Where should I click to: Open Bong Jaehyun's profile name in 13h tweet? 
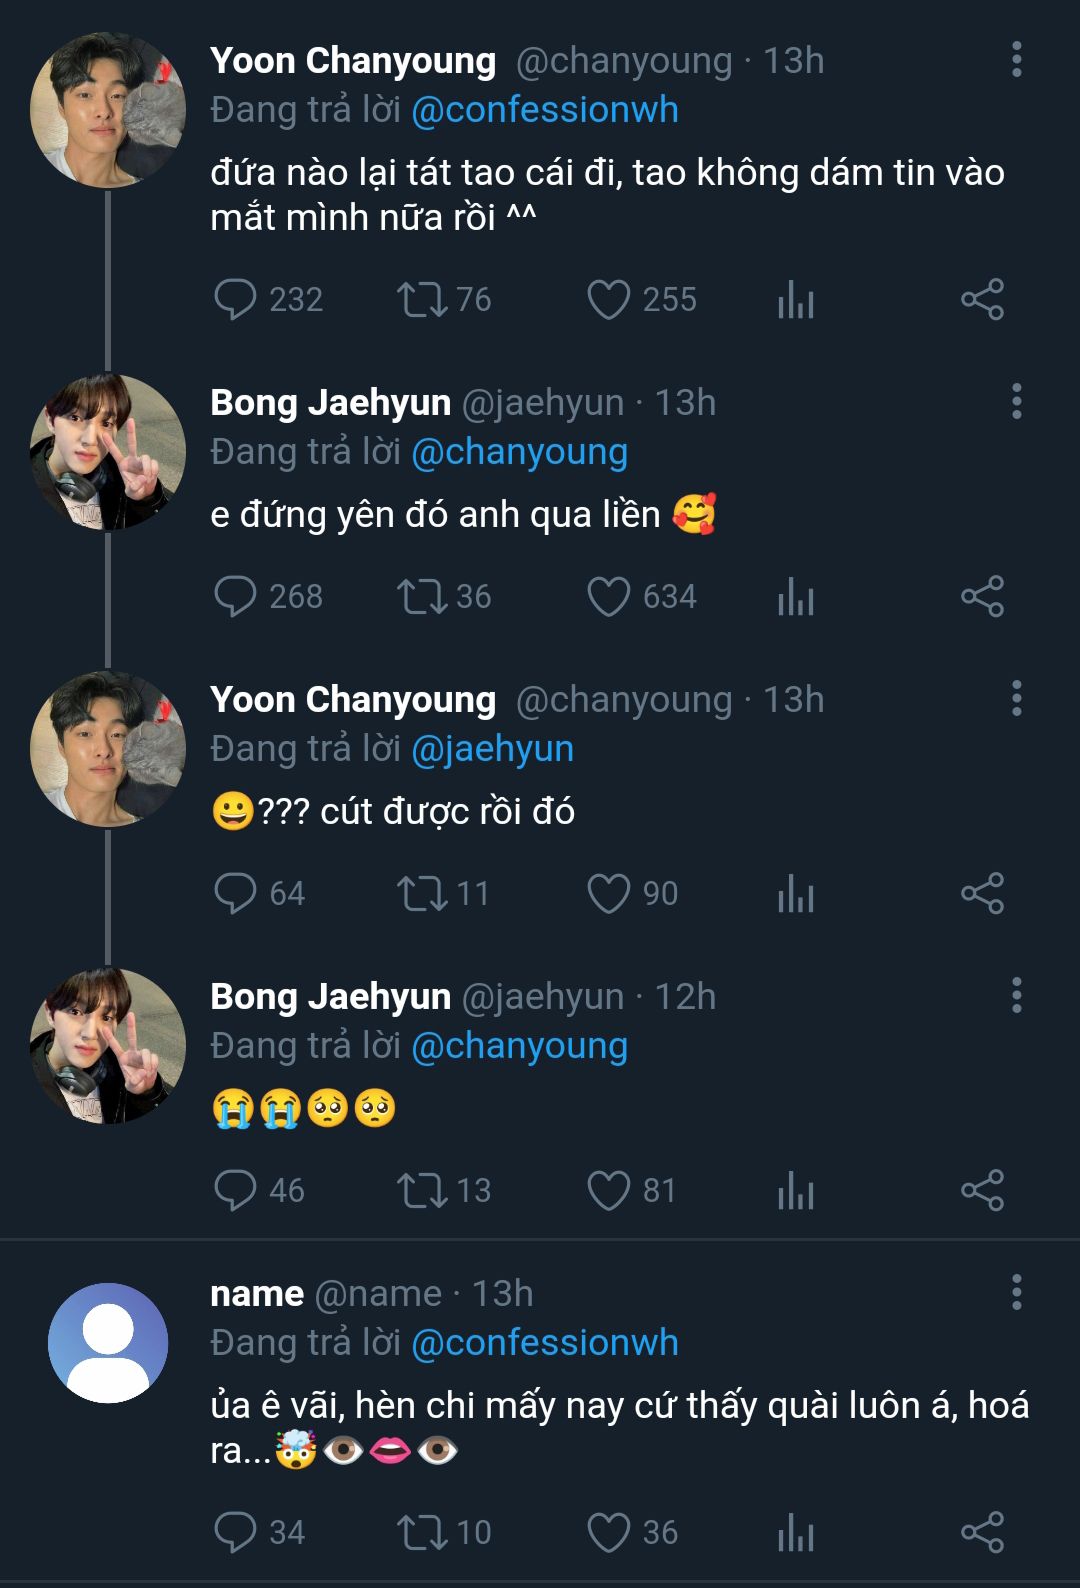pos(330,403)
